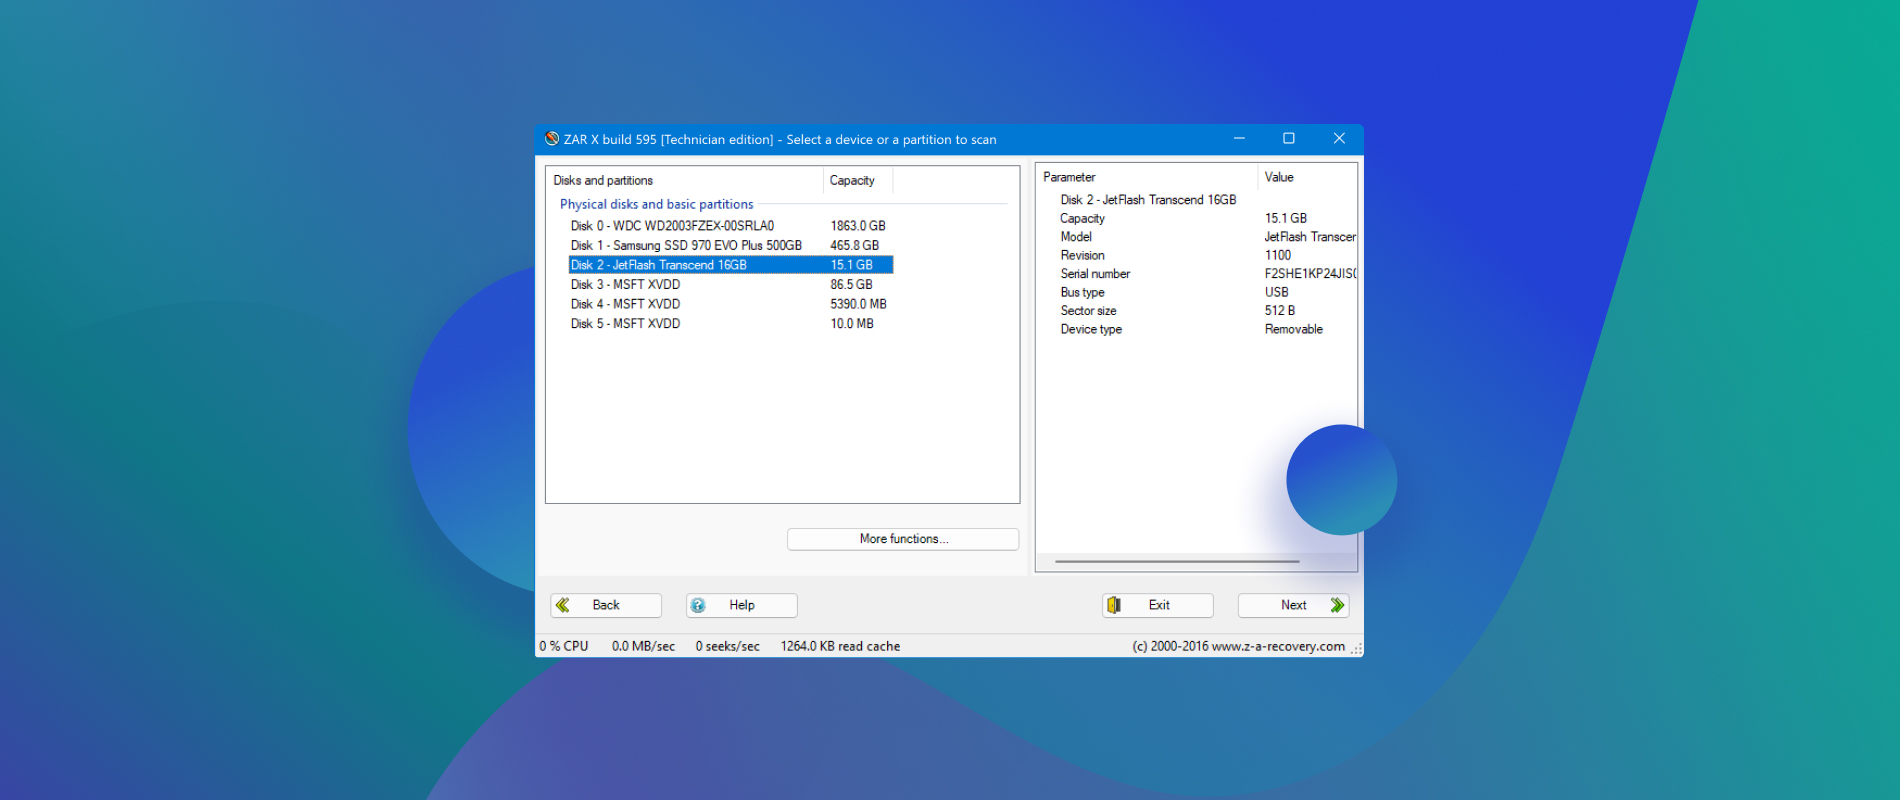Click the 0 seeks/sec status entry

point(727,646)
